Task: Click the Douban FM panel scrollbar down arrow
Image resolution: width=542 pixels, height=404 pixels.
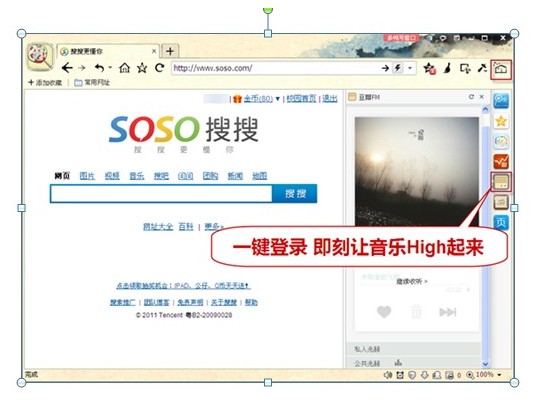Action: [485, 364]
